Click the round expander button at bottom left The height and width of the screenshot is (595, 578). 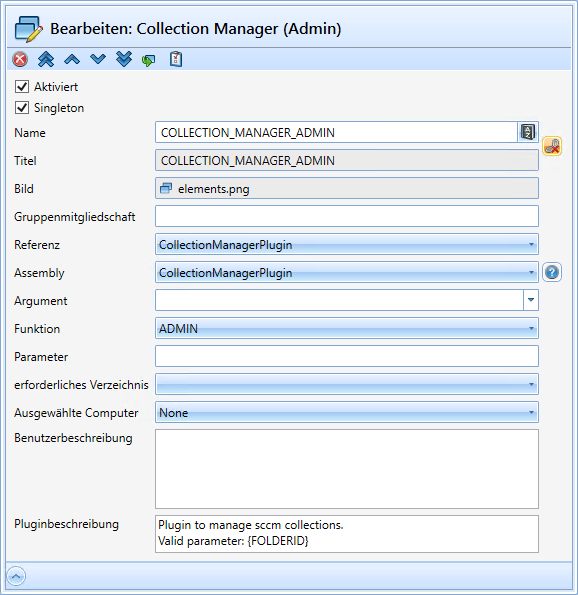point(16,577)
